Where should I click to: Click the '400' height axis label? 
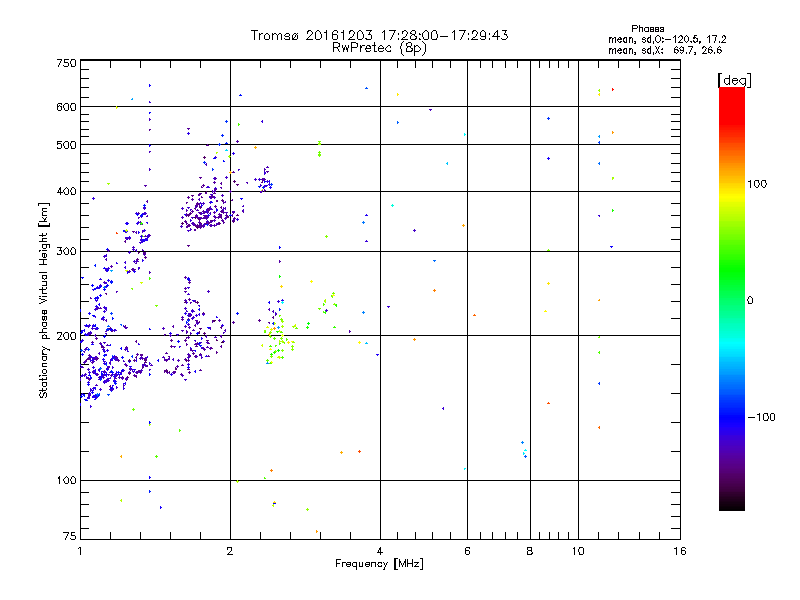pos(66,192)
